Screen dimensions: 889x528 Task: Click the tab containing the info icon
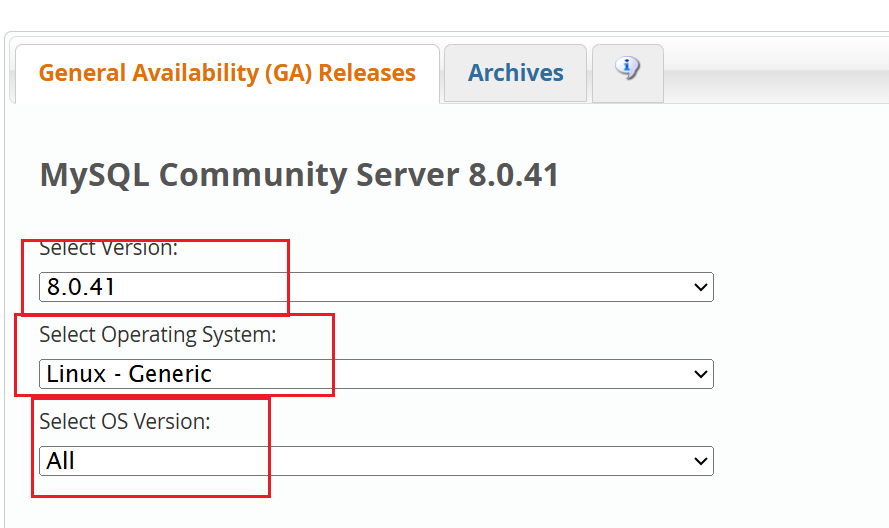(x=628, y=74)
